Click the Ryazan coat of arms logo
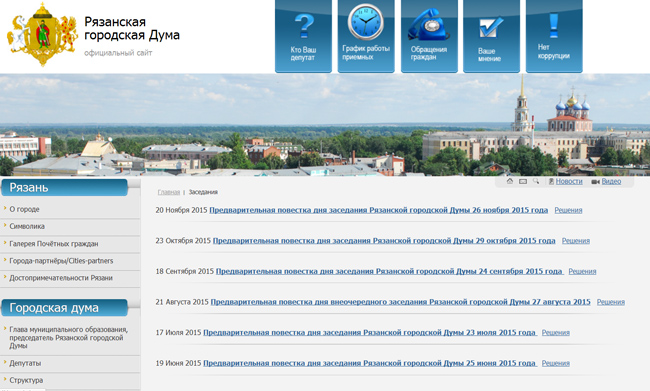 click(x=42, y=34)
